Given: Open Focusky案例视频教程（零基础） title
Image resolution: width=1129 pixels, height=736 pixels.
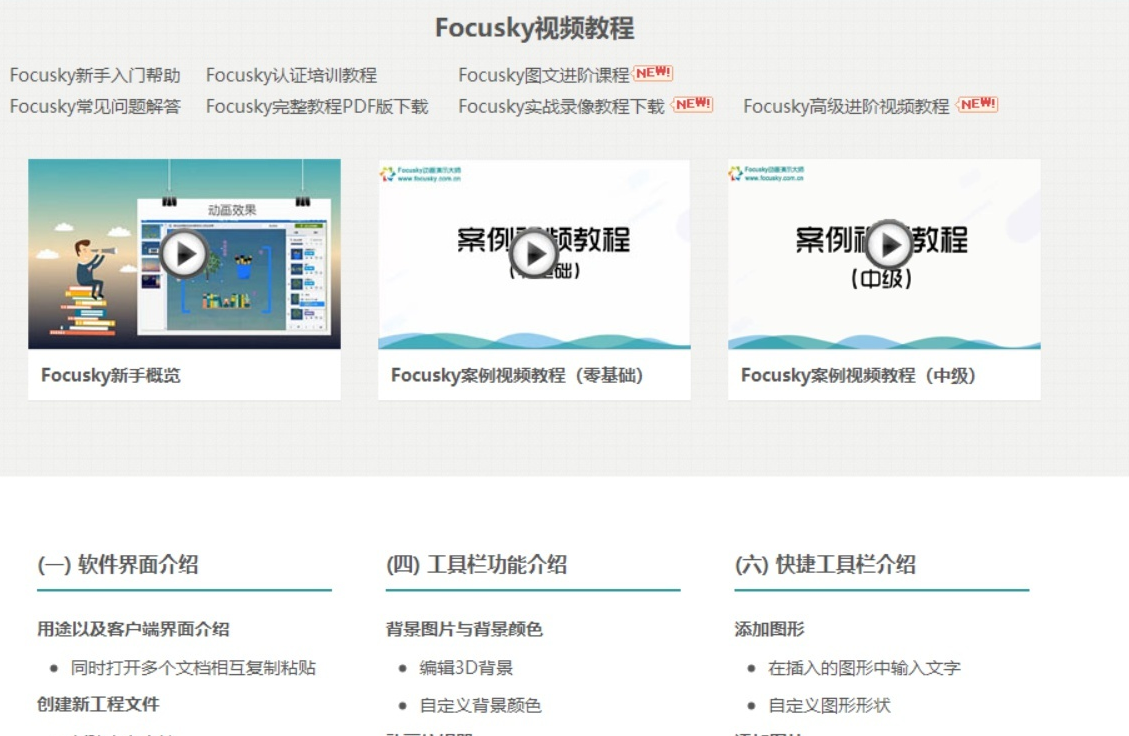Looking at the screenshot, I should click(517, 375).
